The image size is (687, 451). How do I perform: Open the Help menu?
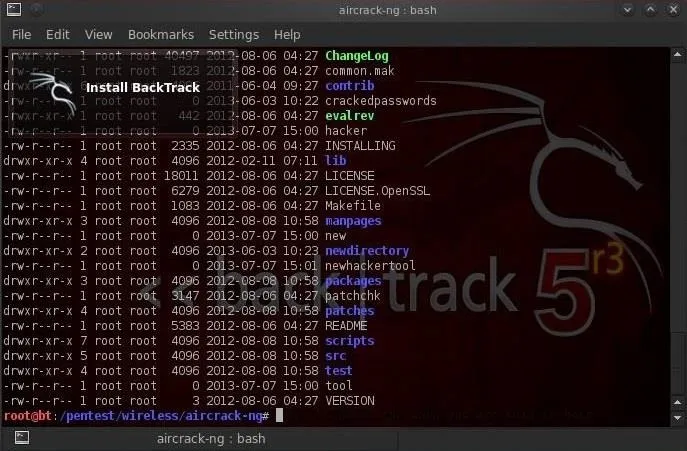coord(287,35)
